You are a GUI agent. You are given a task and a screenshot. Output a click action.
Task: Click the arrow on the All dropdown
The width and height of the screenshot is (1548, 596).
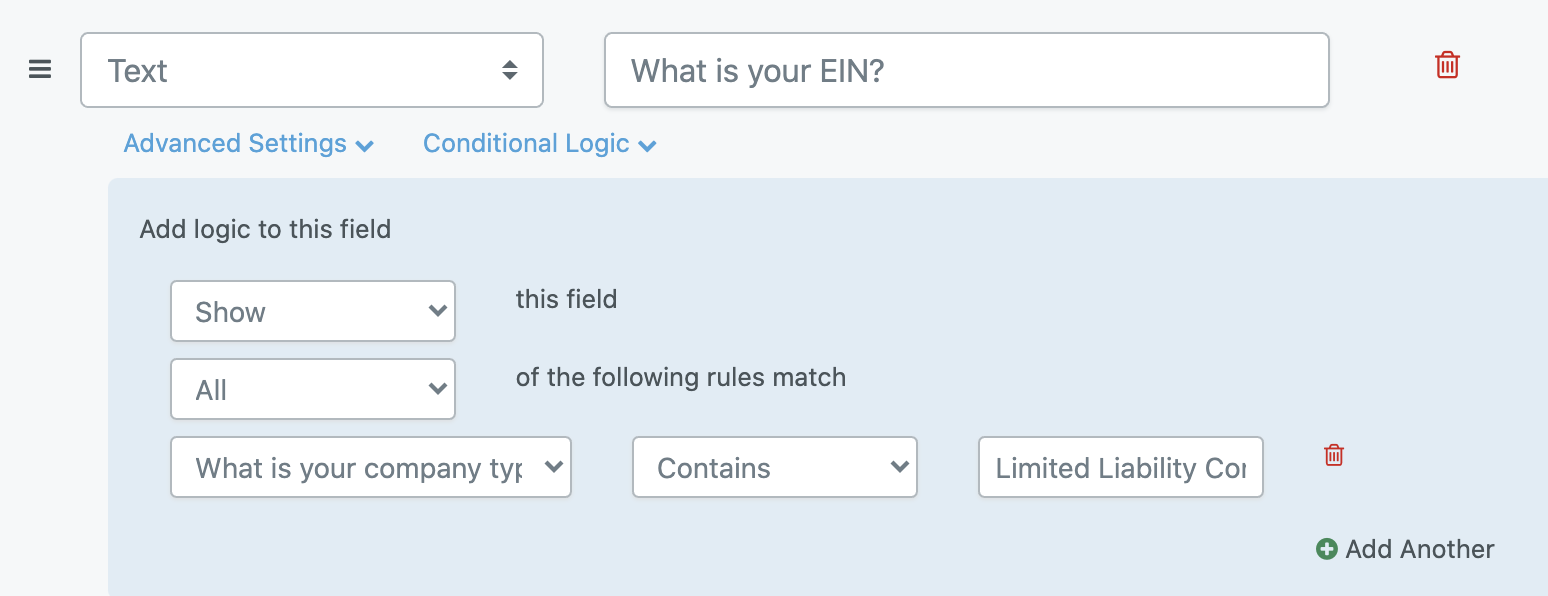tap(437, 389)
